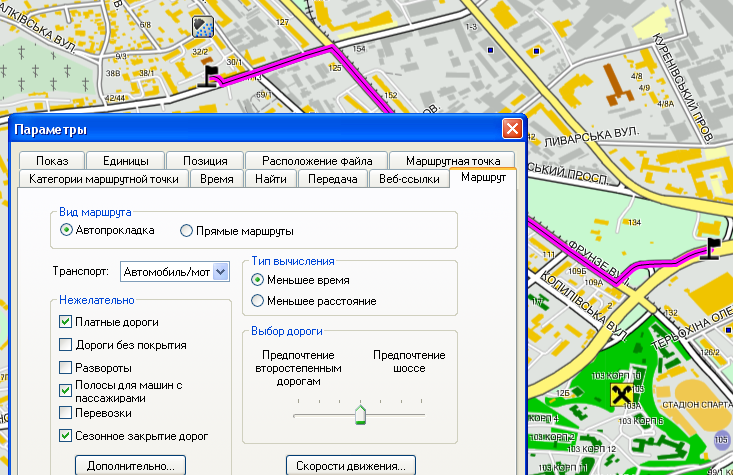Click the circled 105 route marker

pos(722,439)
